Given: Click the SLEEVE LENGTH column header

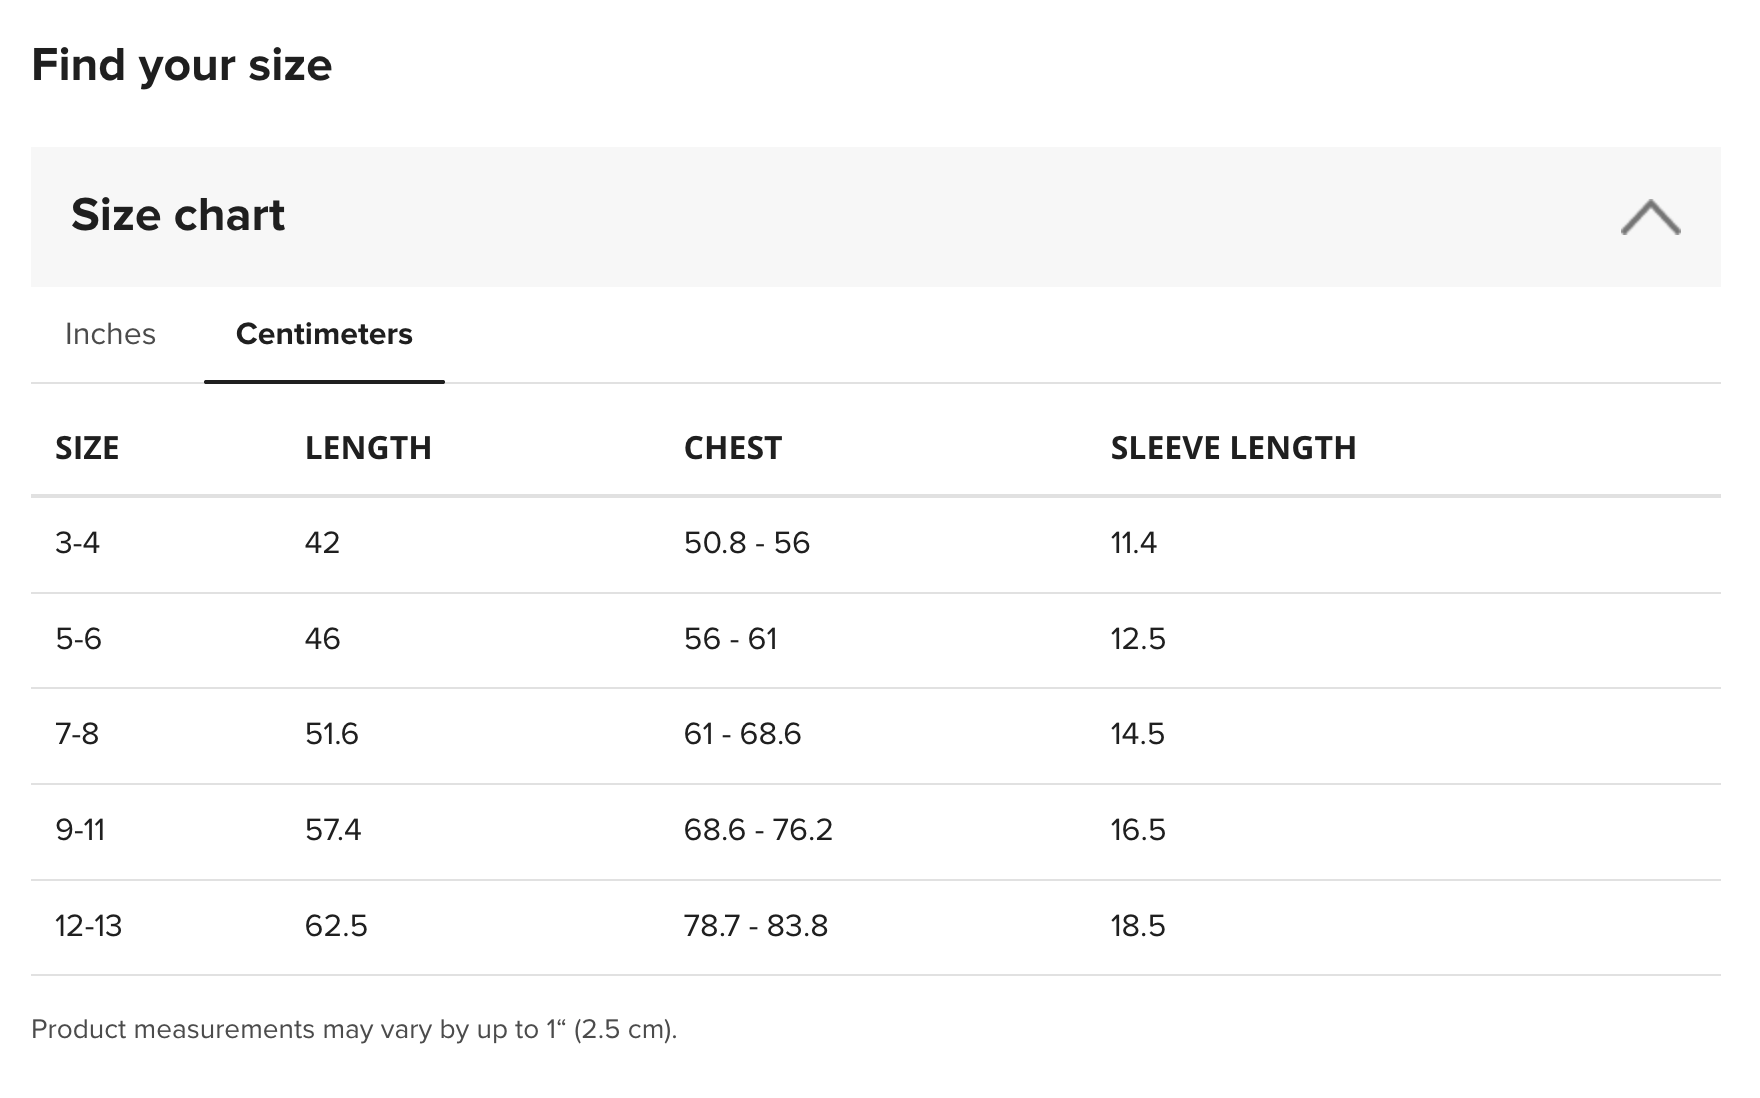Looking at the screenshot, I should point(1233,448).
